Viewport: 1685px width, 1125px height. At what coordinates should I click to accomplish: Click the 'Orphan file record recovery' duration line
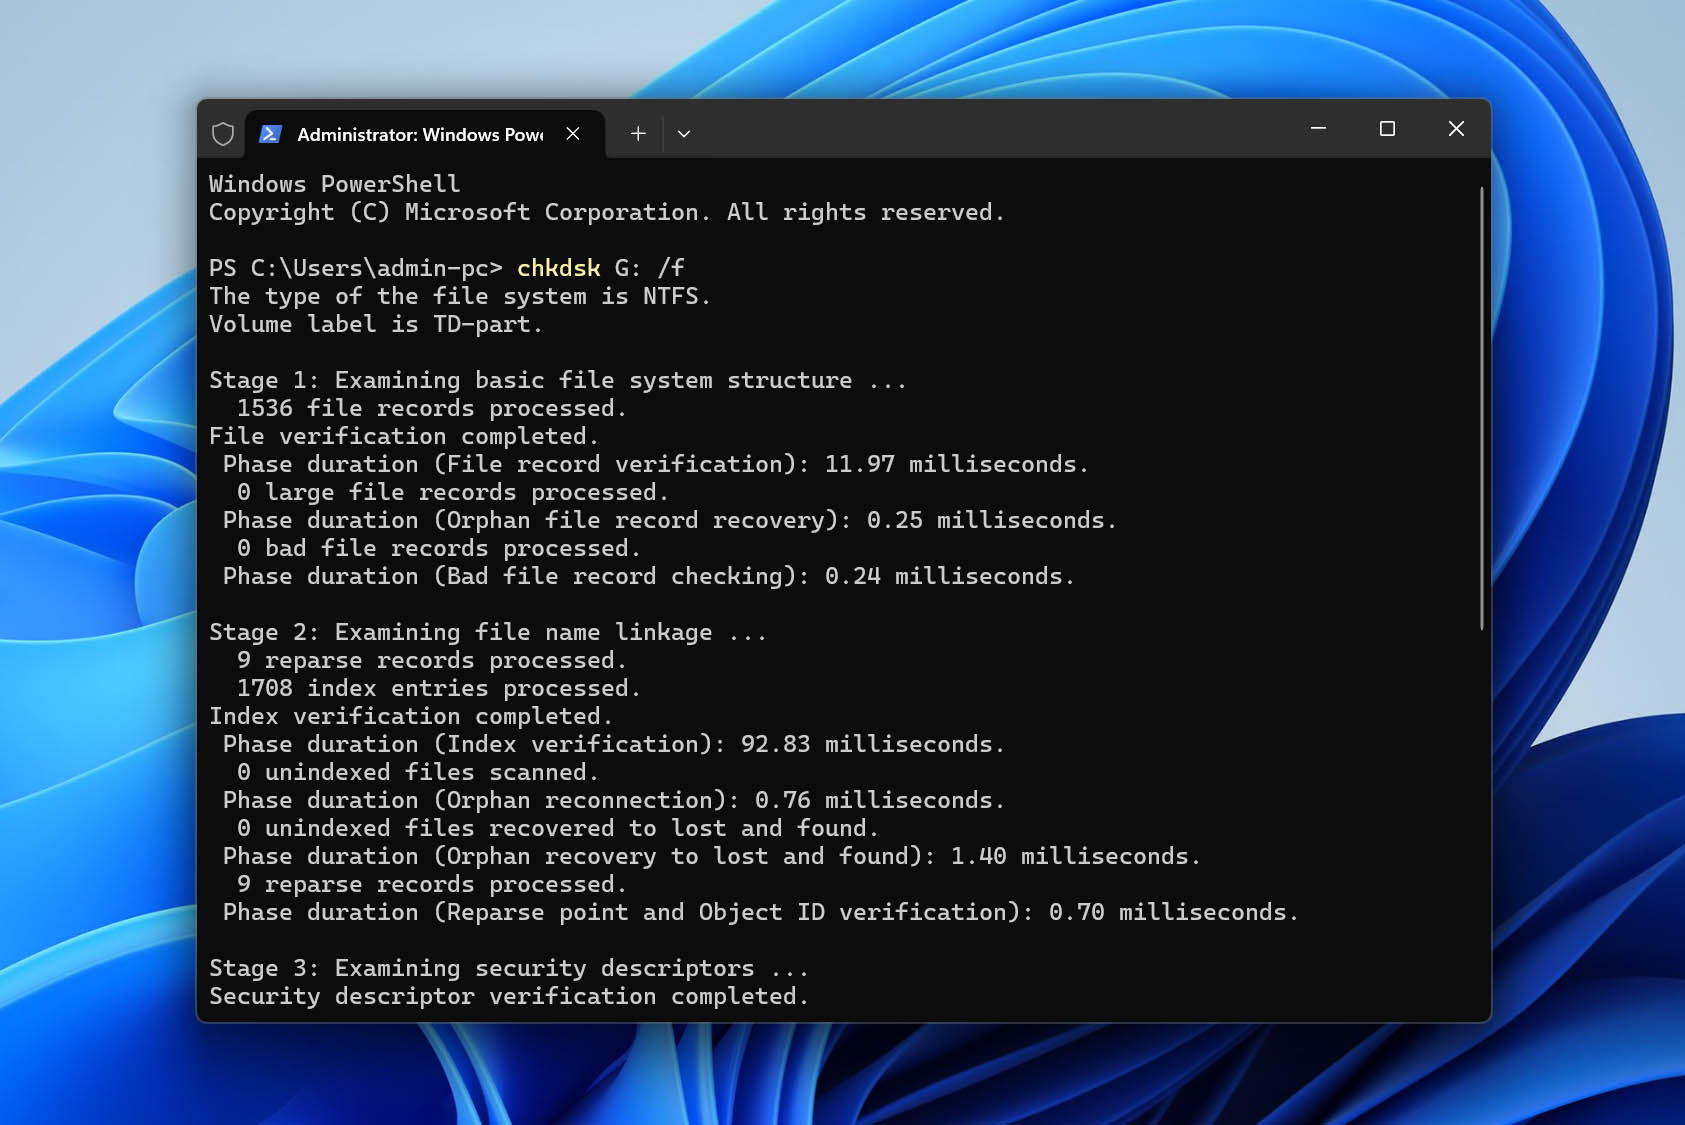[x=669, y=520]
